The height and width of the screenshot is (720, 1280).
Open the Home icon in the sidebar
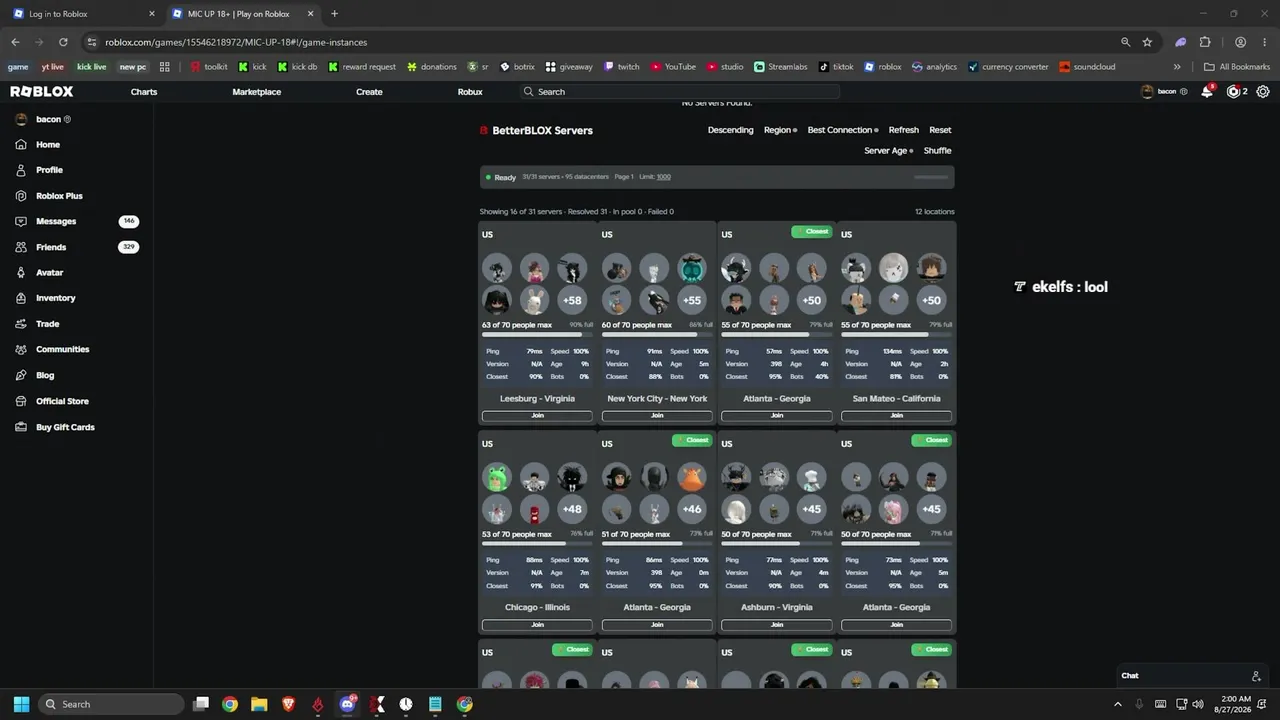[21, 145]
